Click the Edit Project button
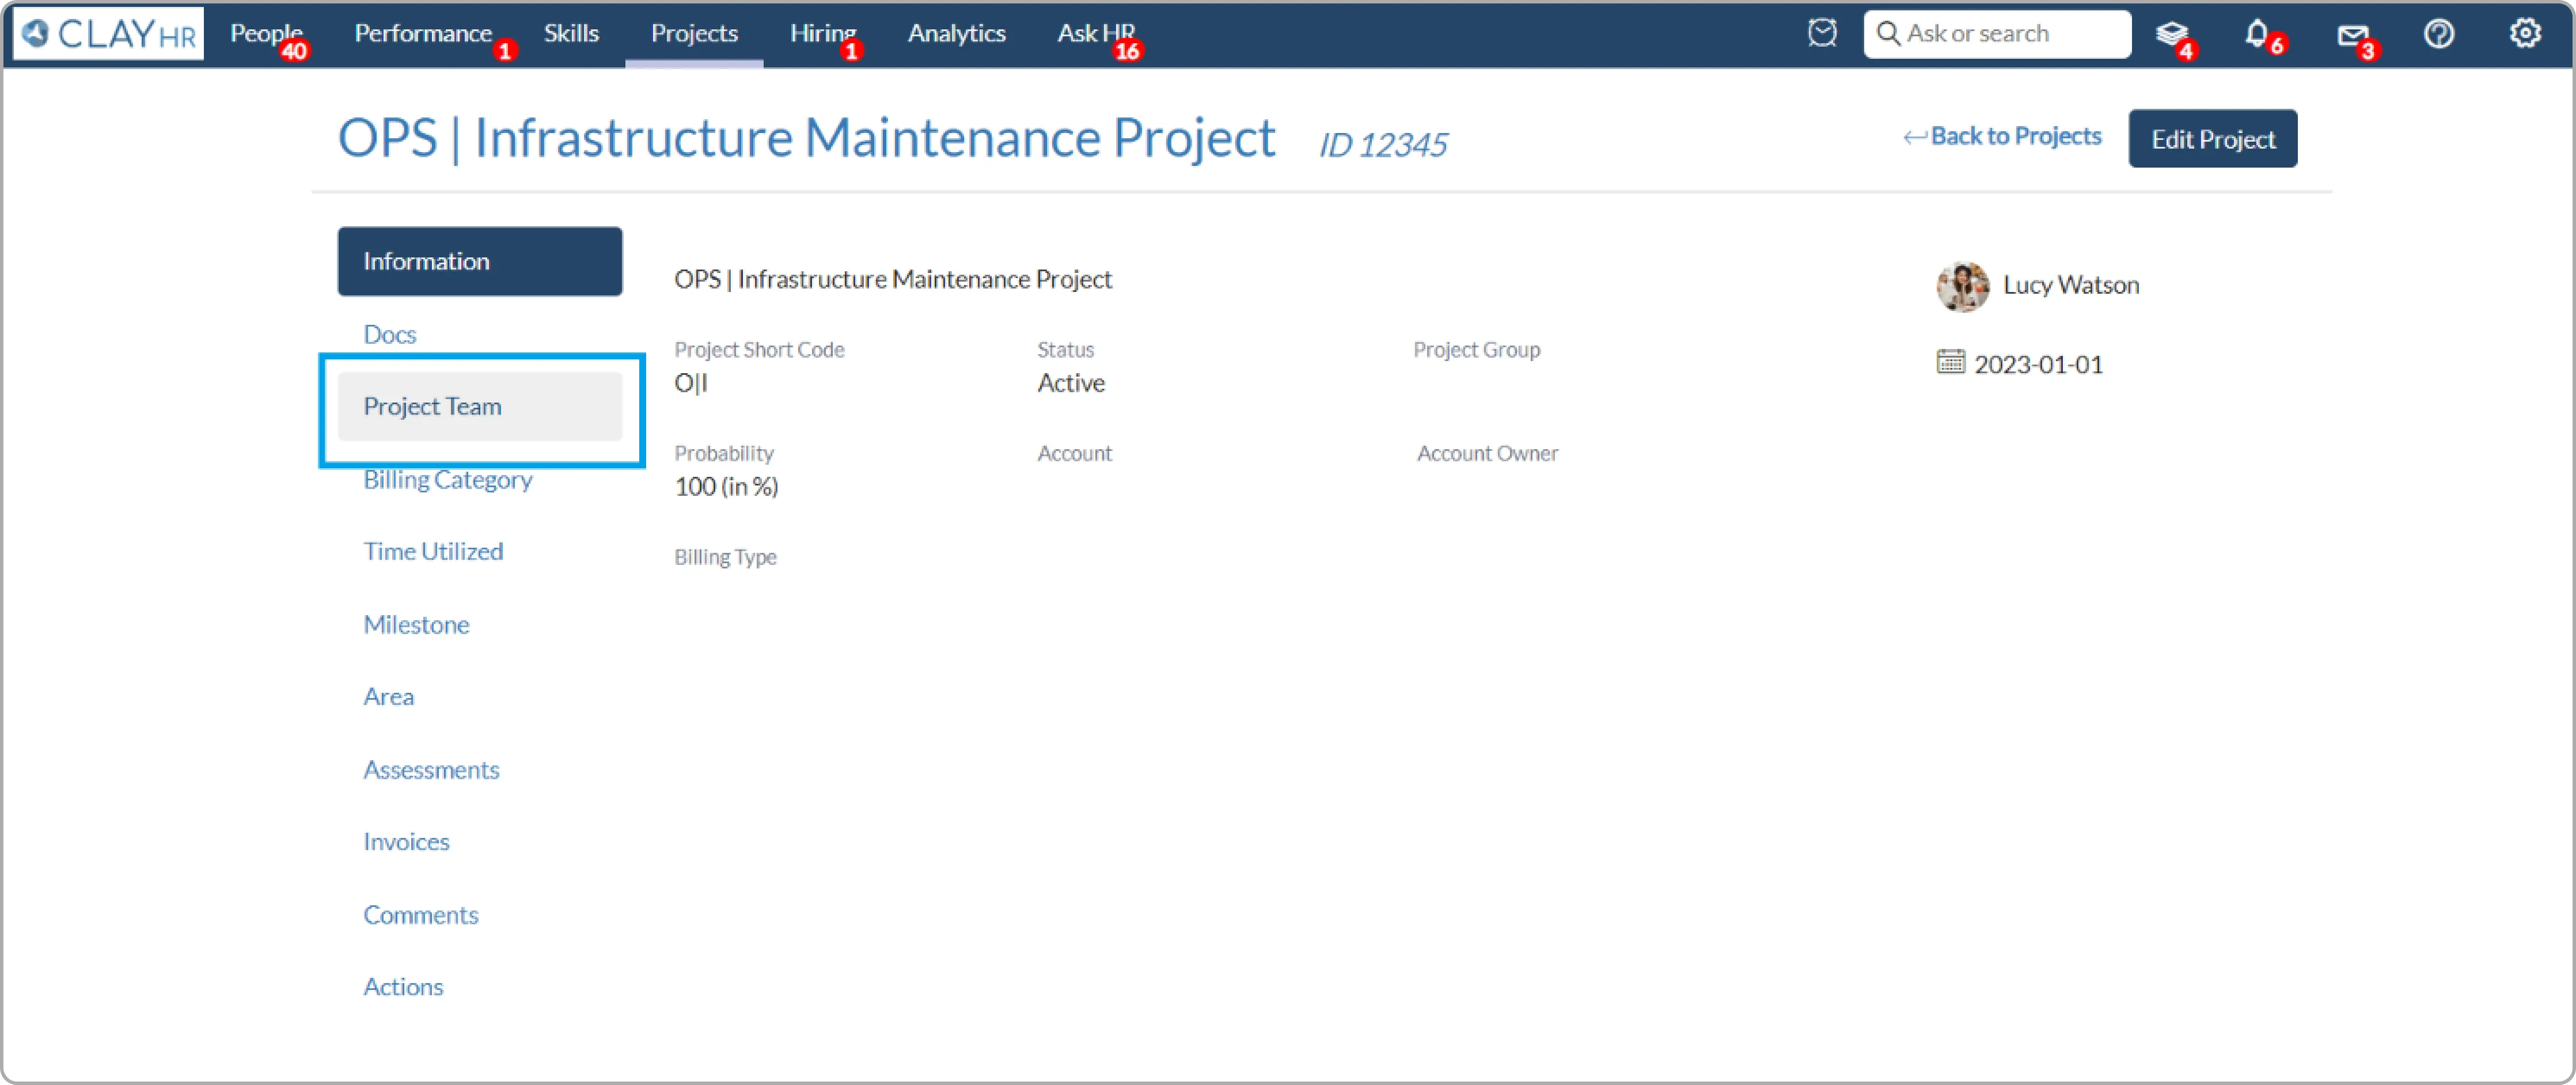This screenshot has height=1085, width=2576. tap(2212, 139)
